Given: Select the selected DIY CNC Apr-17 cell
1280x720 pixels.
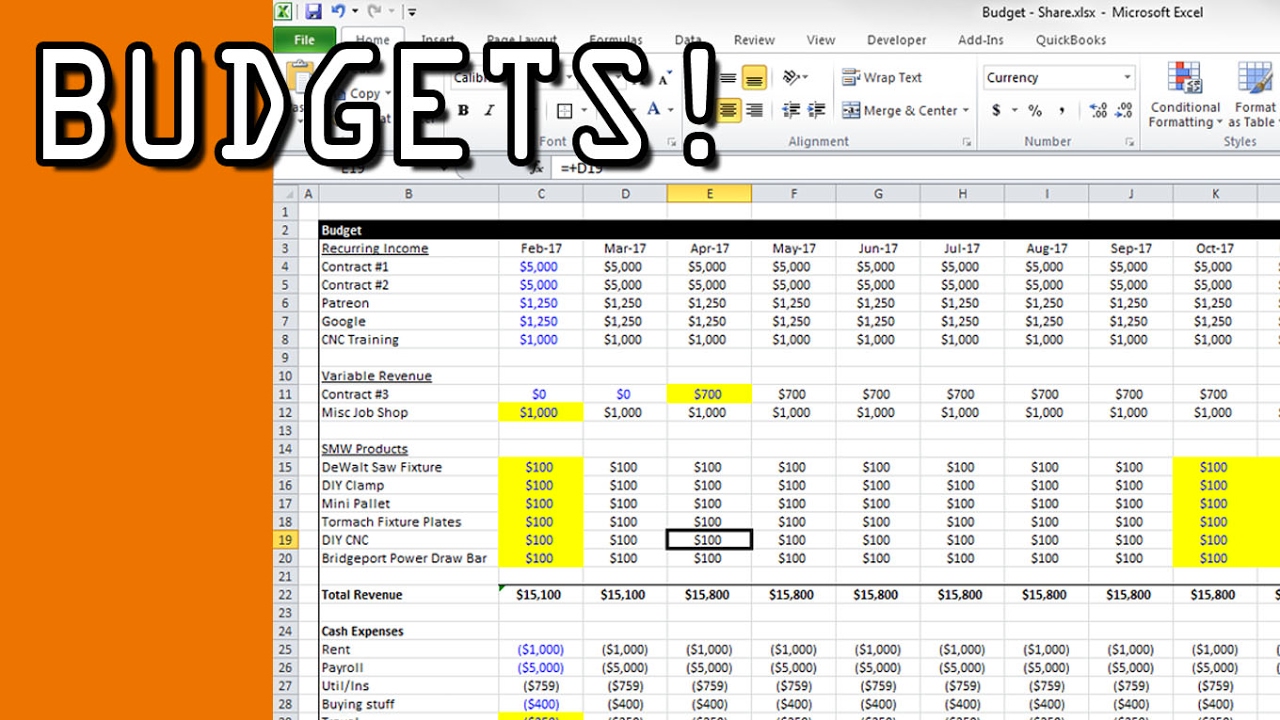Looking at the screenshot, I should click(709, 540).
